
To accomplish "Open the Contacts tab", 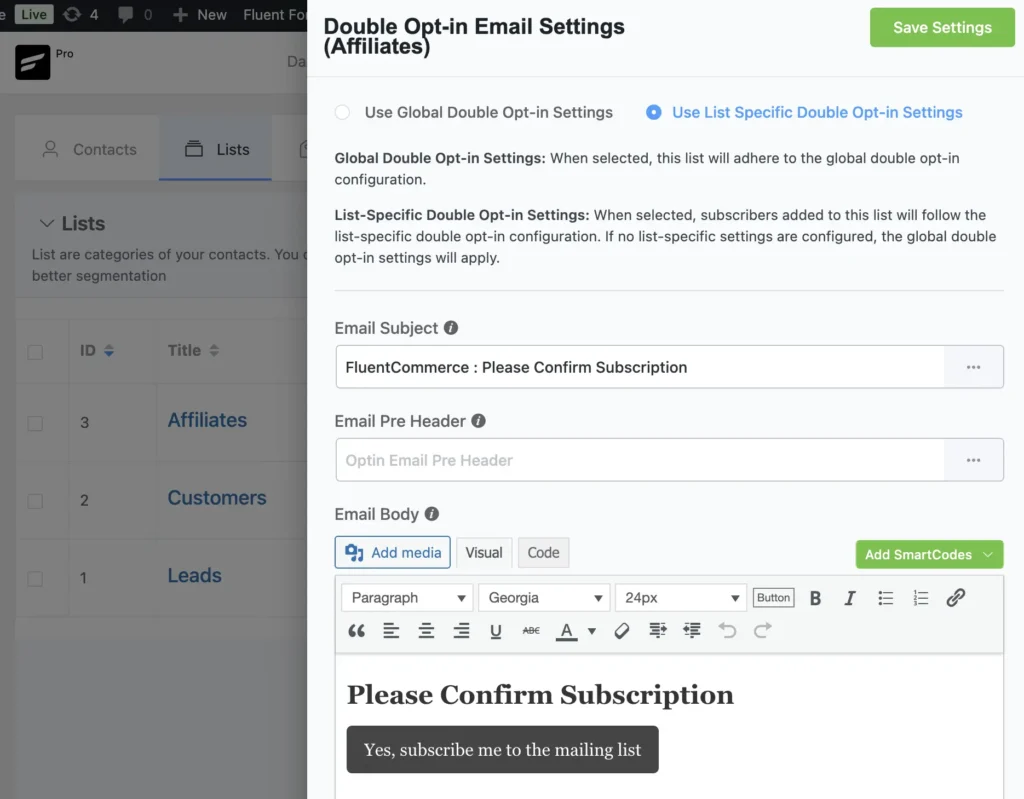I will (x=89, y=150).
